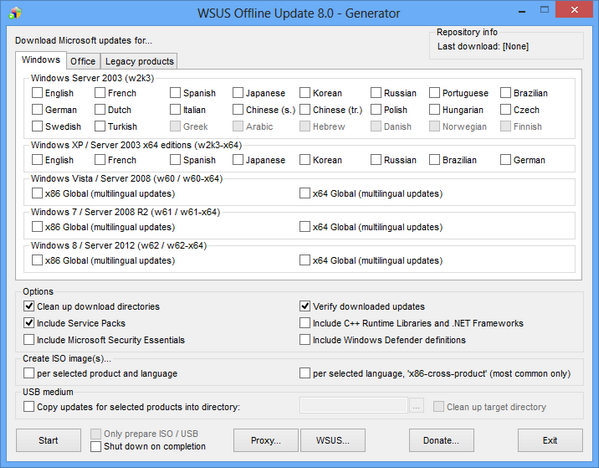599x468 pixels.
Task: Select the Windows tab
Action: [41, 60]
